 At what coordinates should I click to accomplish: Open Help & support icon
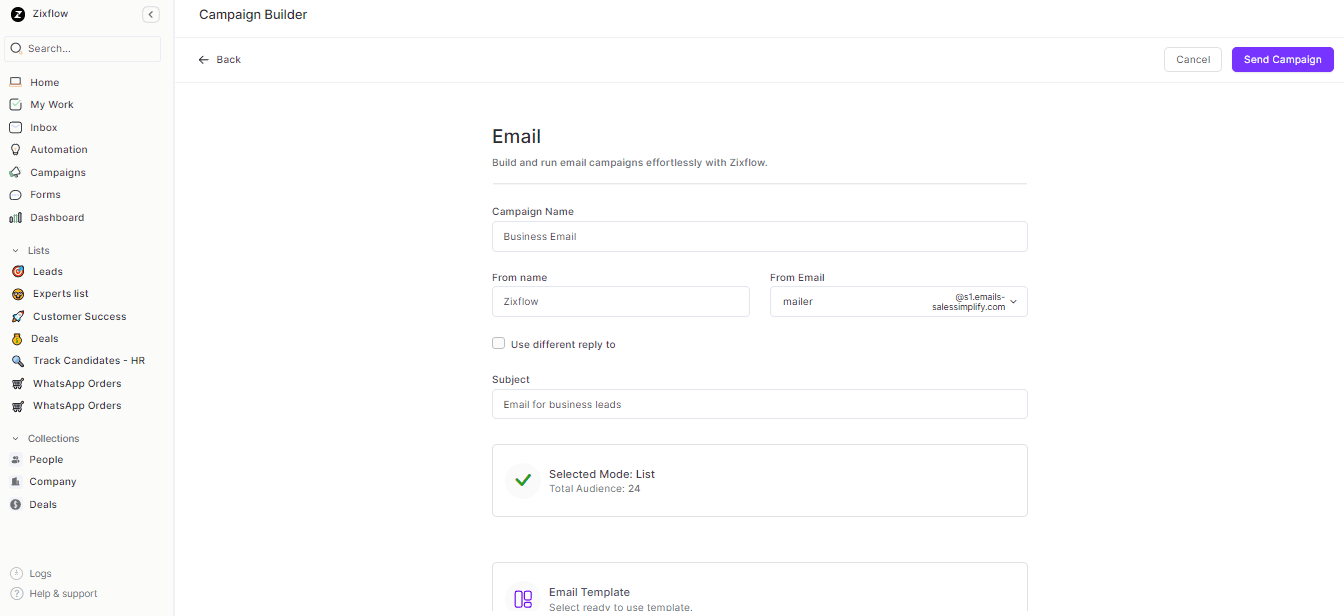coord(16,593)
